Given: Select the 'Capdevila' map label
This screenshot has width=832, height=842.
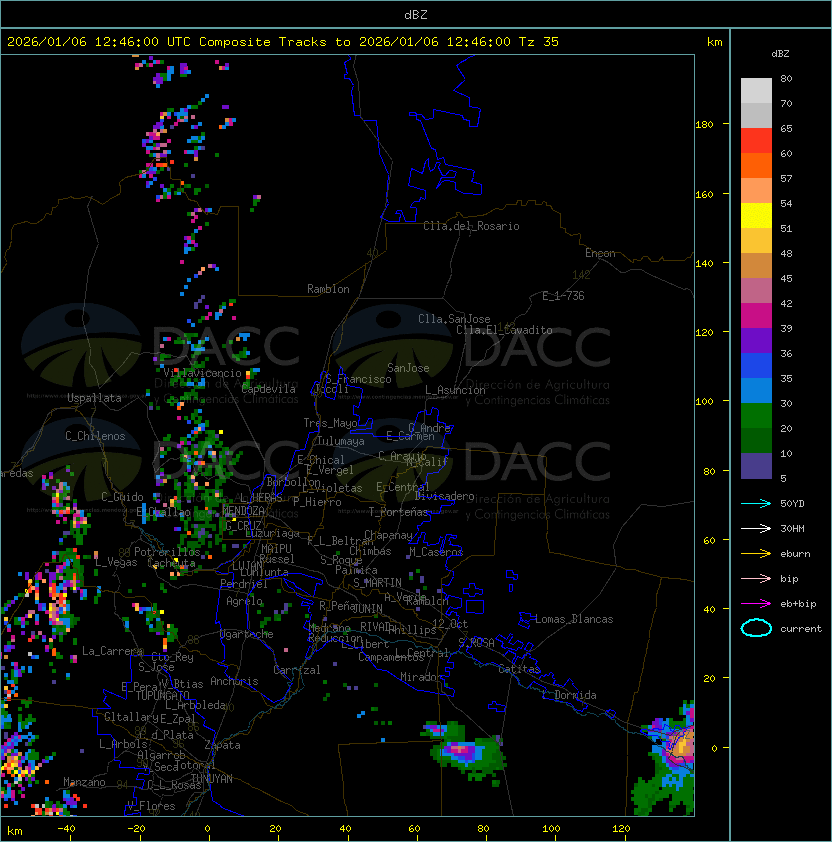Looking at the screenshot, I should click(268, 389).
